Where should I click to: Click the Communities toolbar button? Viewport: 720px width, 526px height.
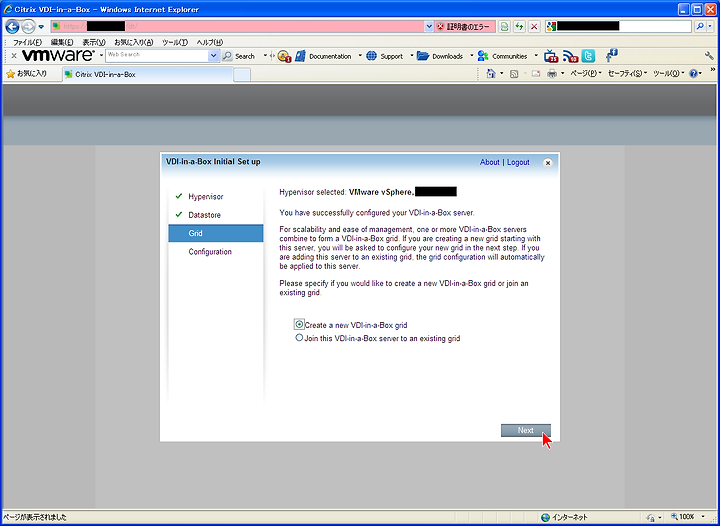(x=502, y=56)
